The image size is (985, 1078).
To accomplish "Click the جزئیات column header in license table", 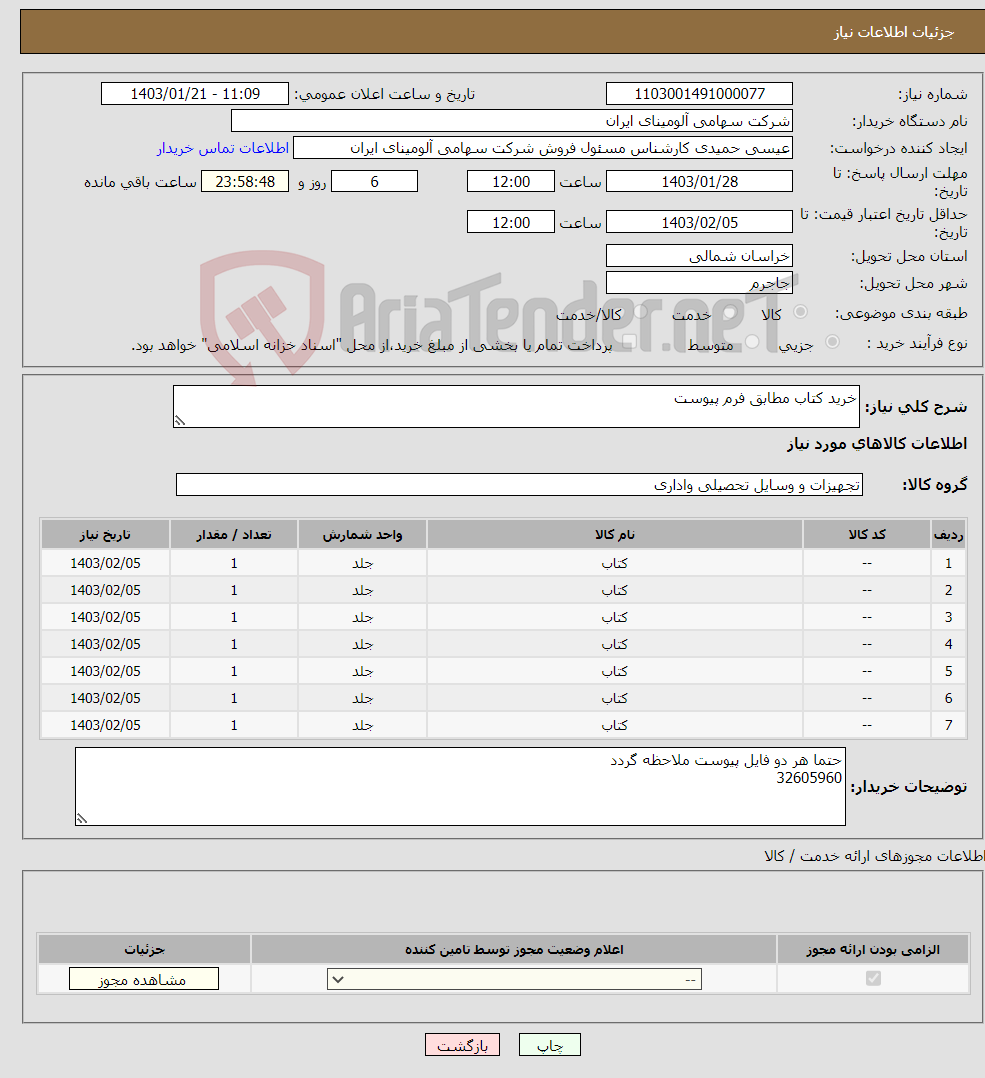I will pyautogui.click(x=144, y=949).
